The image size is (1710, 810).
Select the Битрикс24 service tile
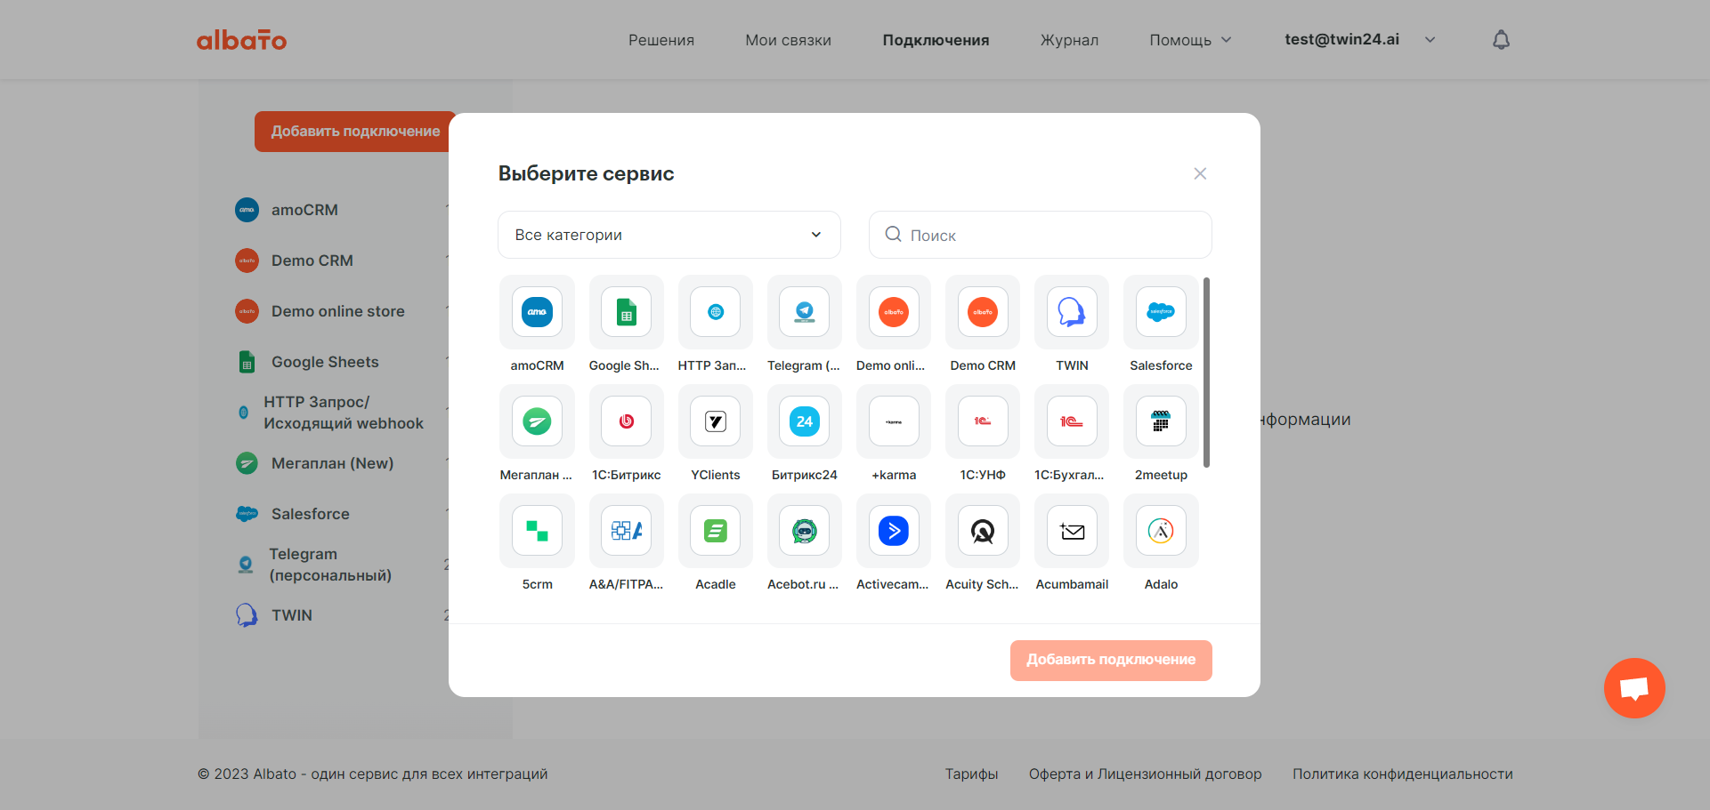coord(804,421)
